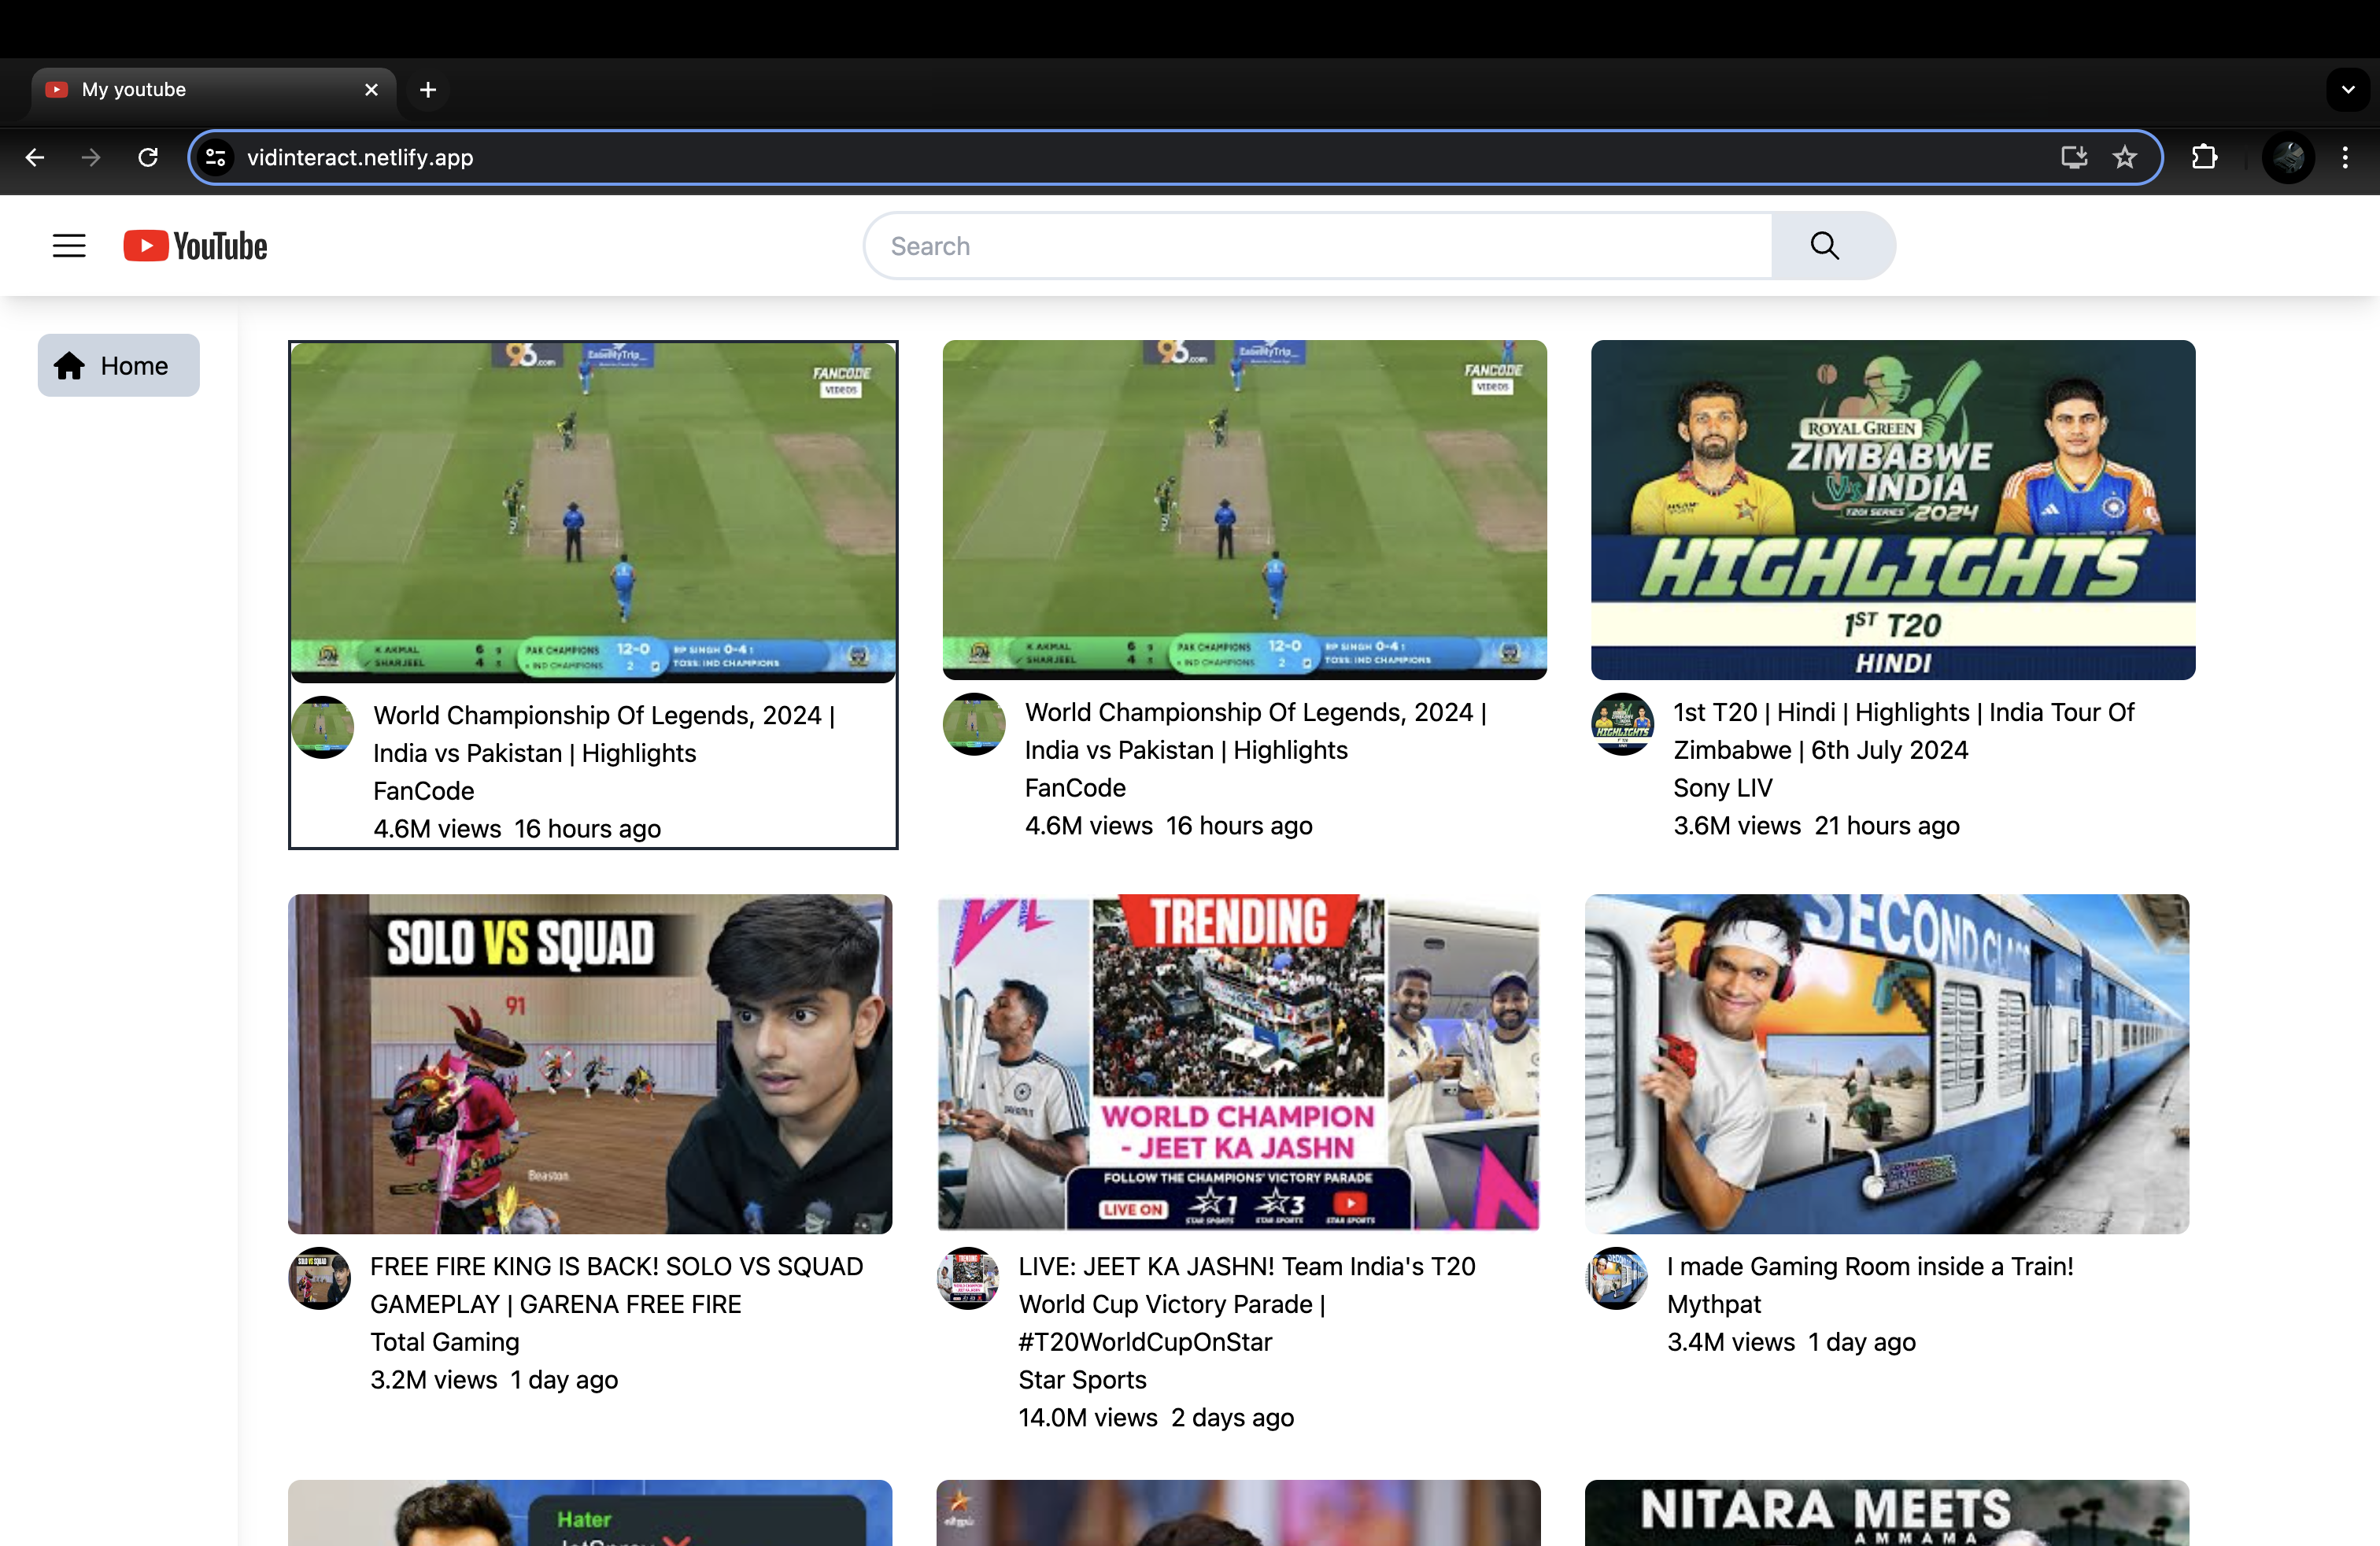Image resolution: width=2380 pixels, height=1546 pixels.
Task: Open the extensions puzzle icon
Action: [x=2204, y=157]
